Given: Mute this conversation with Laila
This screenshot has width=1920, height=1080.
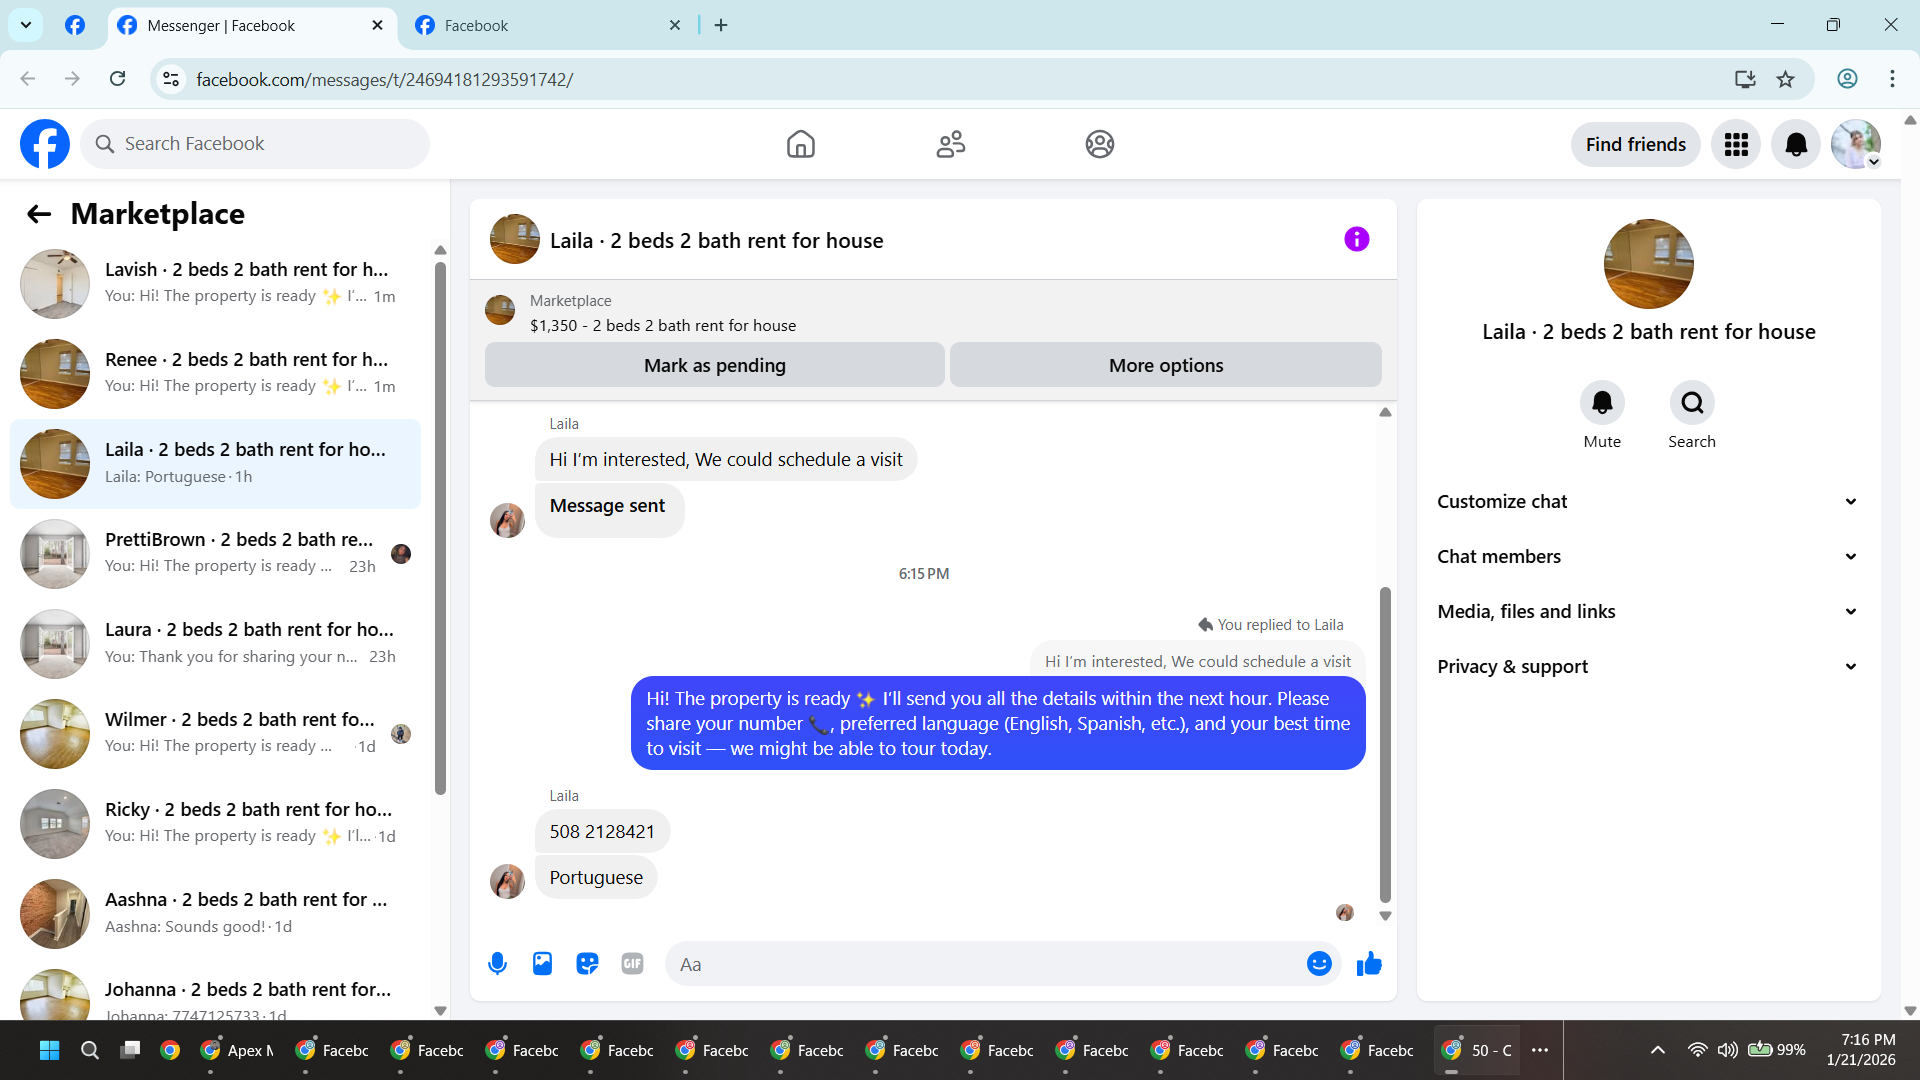Looking at the screenshot, I should pyautogui.click(x=1602, y=403).
